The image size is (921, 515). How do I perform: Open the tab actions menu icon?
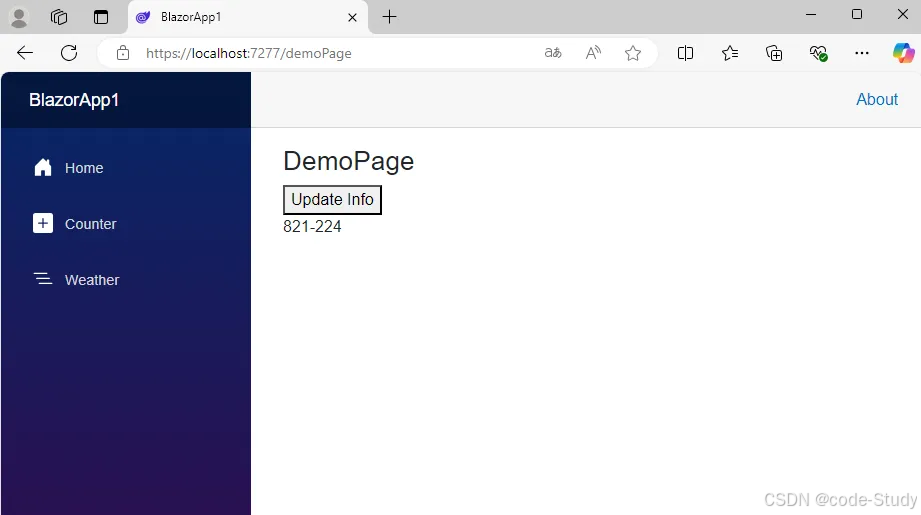point(101,17)
